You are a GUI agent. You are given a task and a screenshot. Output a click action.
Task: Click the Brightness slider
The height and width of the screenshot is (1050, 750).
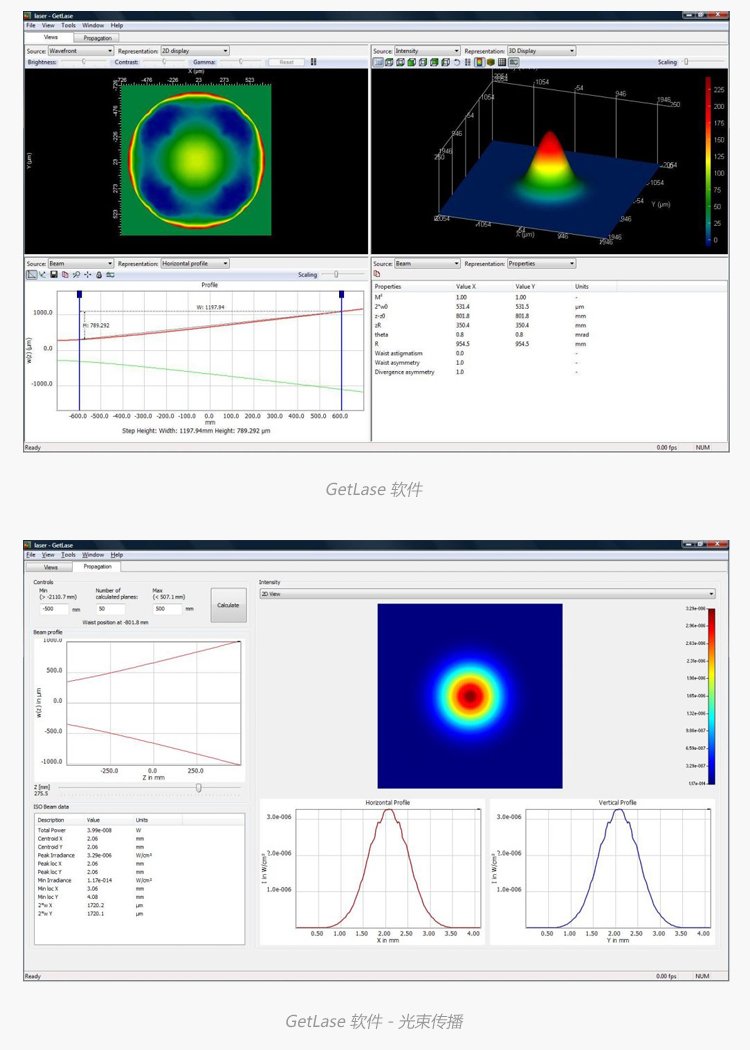pyautogui.click(x=84, y=62)
